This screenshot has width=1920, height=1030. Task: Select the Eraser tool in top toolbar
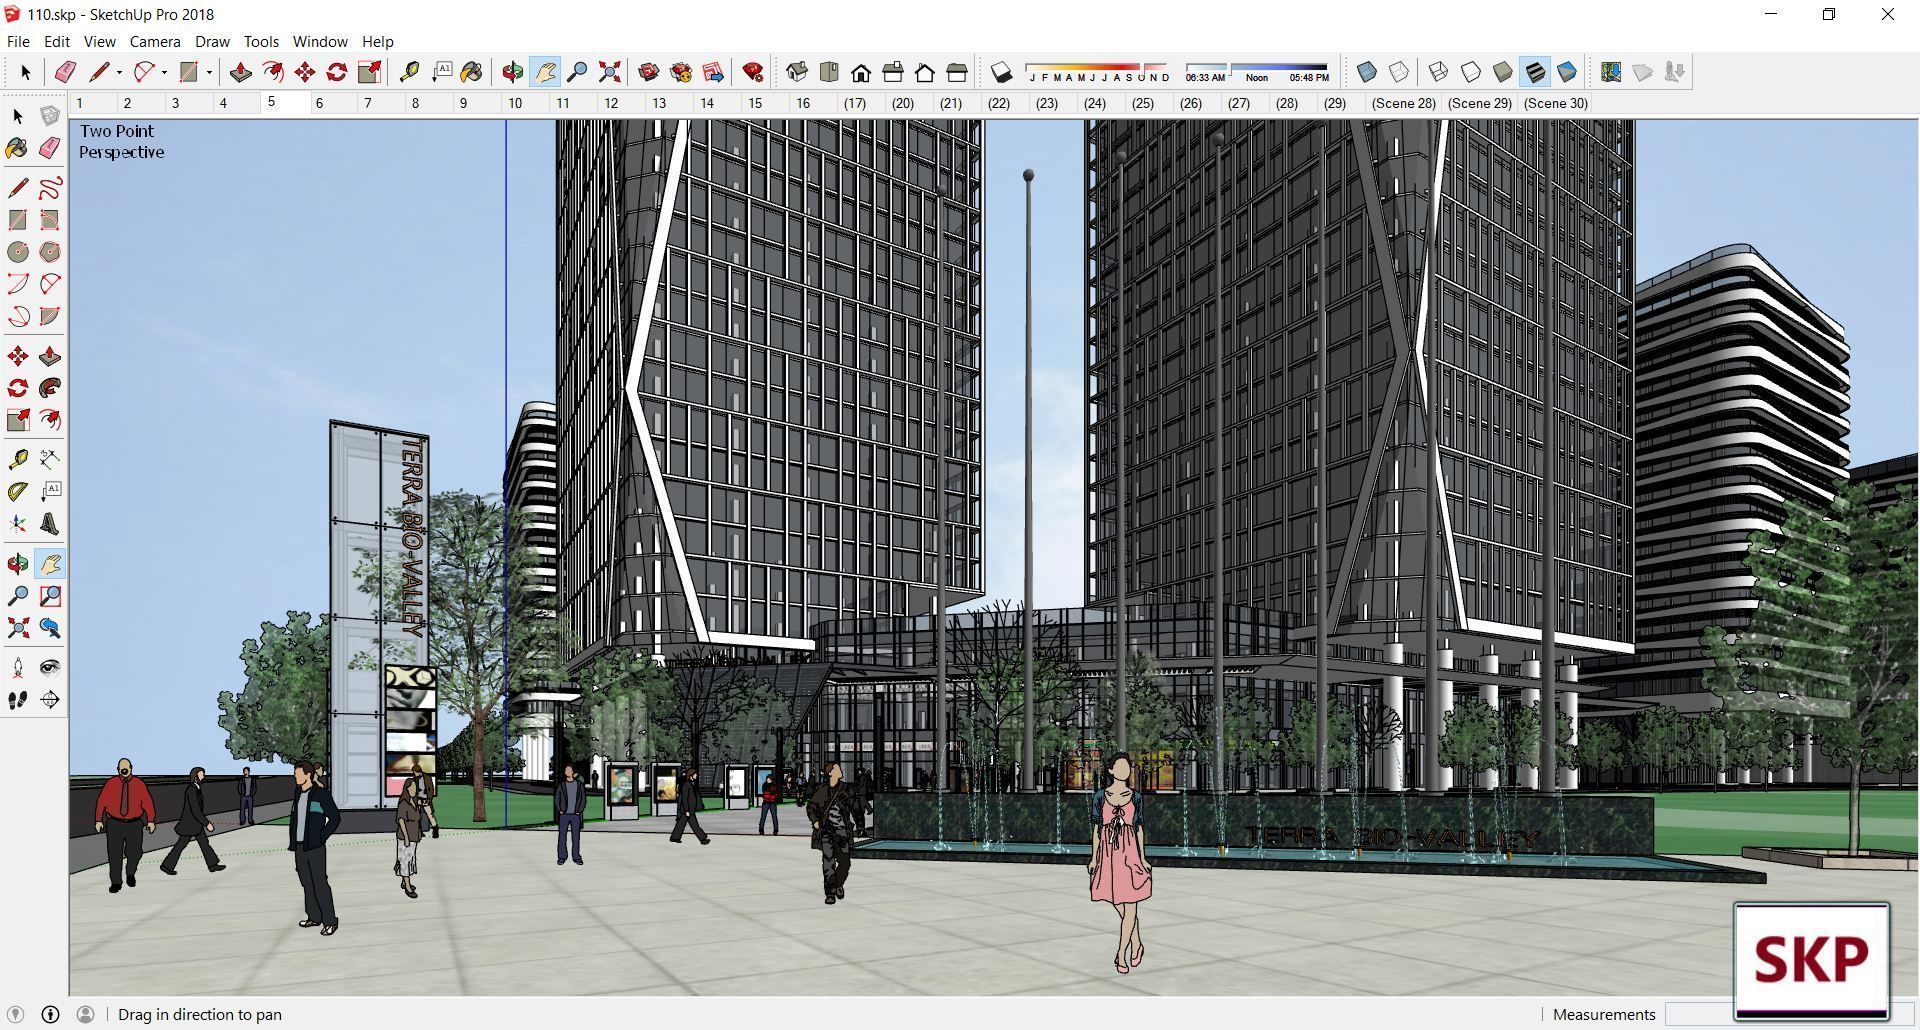(x=66, y=72)
